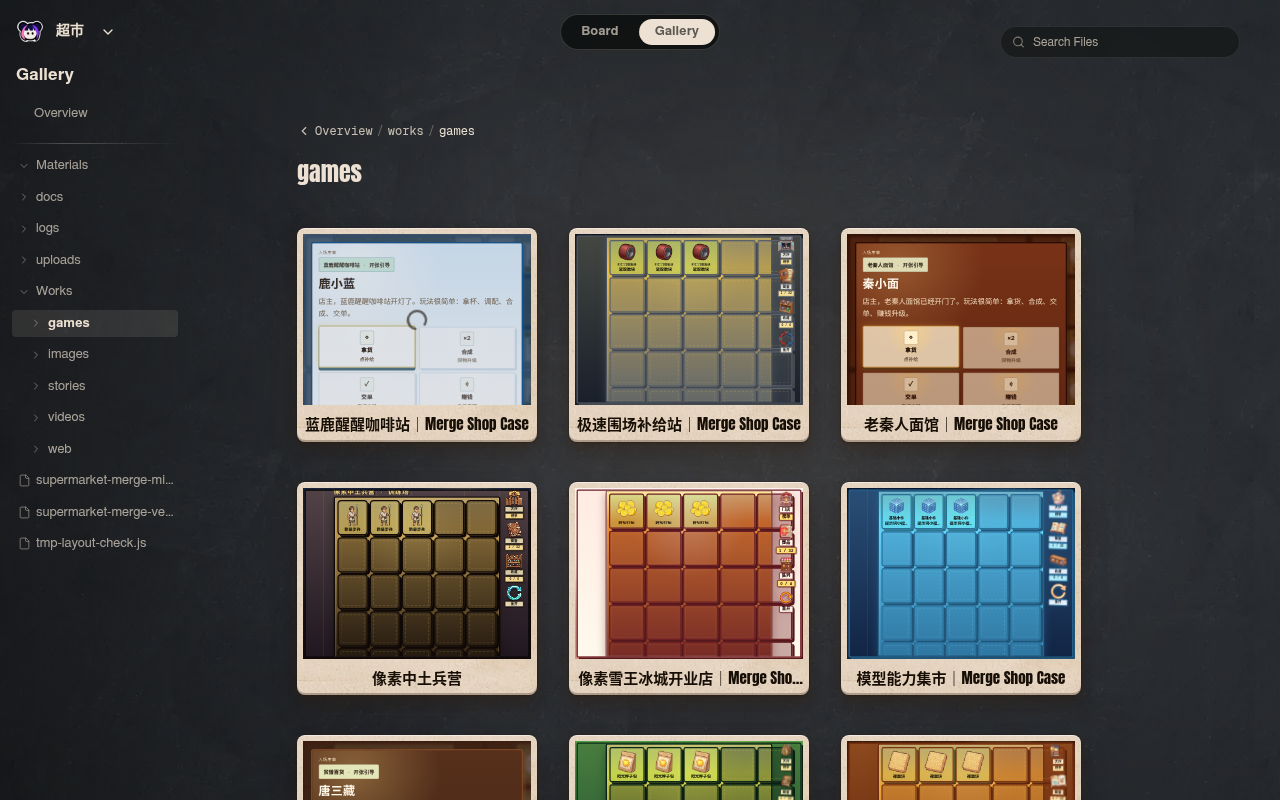Expand the uploads folder chevron

click(24, 260)
